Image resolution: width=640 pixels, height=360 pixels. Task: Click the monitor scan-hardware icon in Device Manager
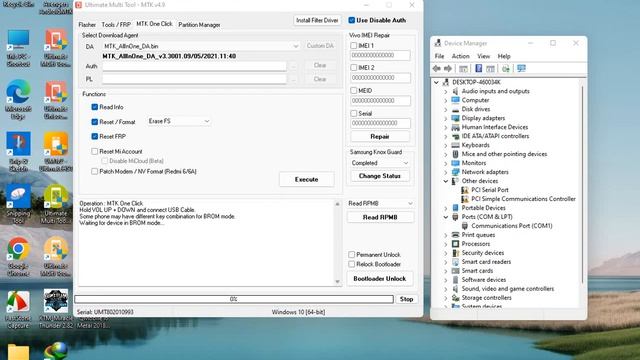coord(521,69)
